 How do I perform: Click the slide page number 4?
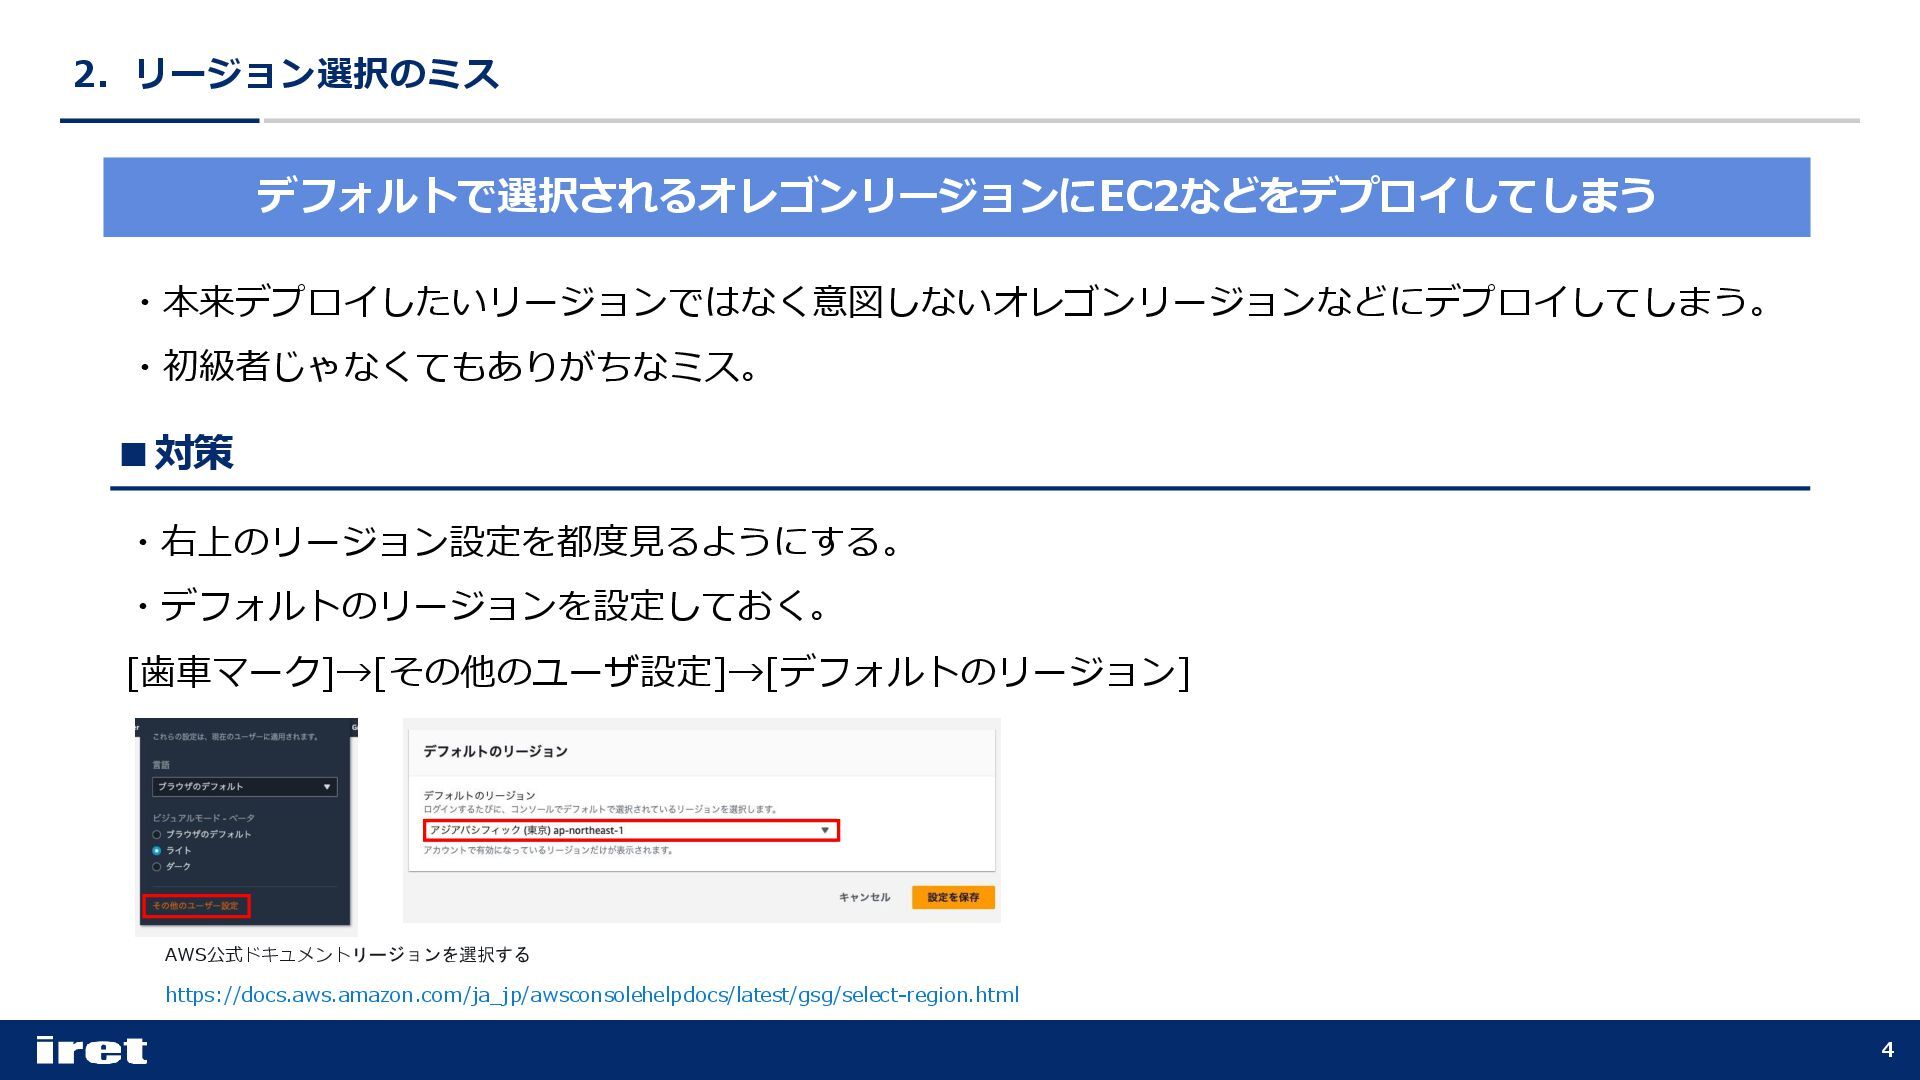[x=1887, y=1050]
